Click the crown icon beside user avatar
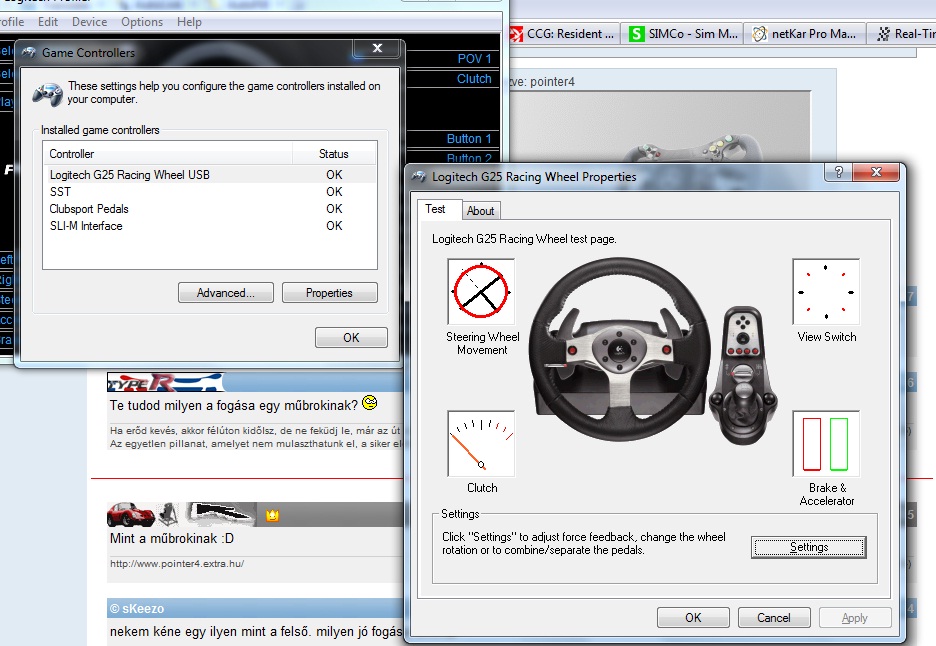This screenshot has width=936, height=646. 270,516
